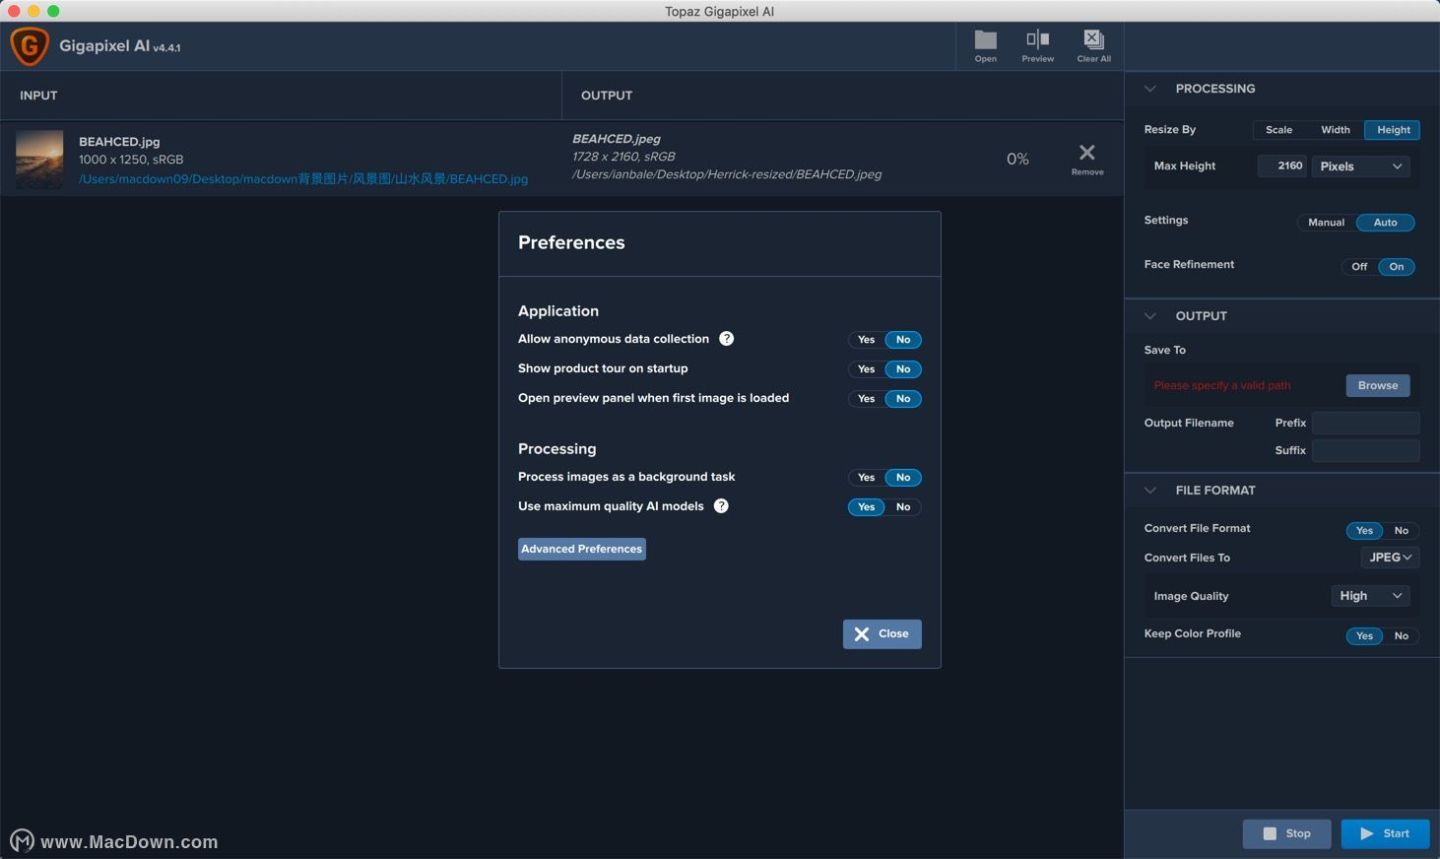Set maximum quality AI models to No
The width and height of the screenshot is (1440, 859).
coord(903,507)
